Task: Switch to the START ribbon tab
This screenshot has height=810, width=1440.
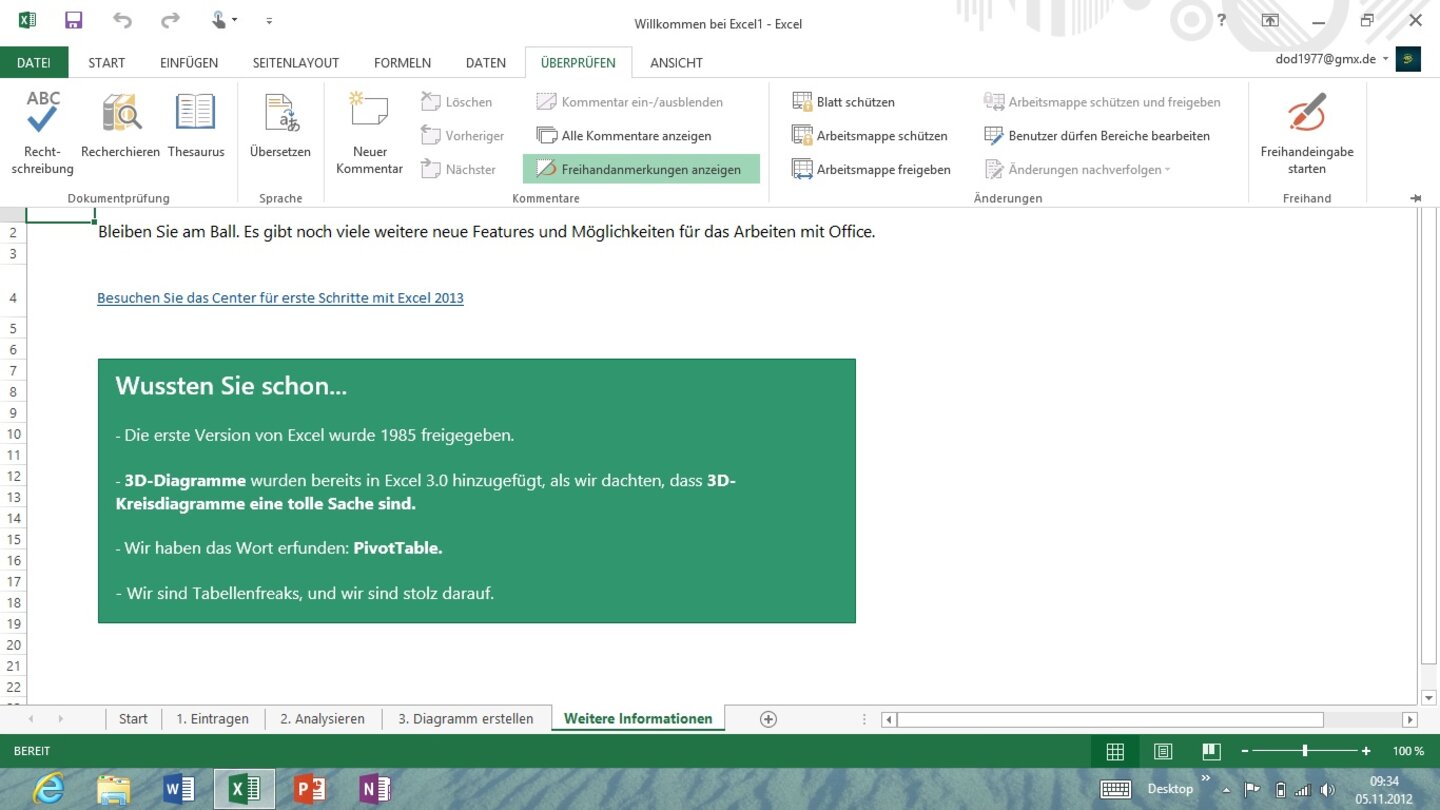Action: click(x=107, y=62)
